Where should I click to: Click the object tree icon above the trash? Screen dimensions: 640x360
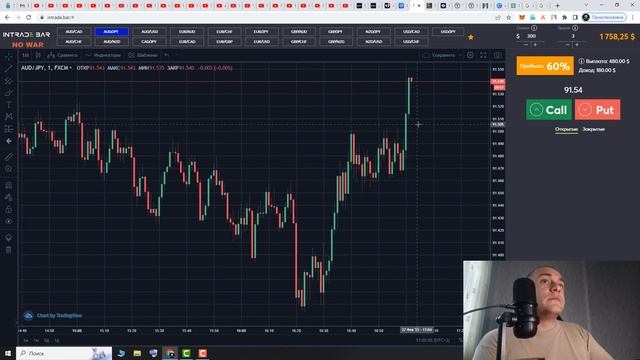[9, 238]
